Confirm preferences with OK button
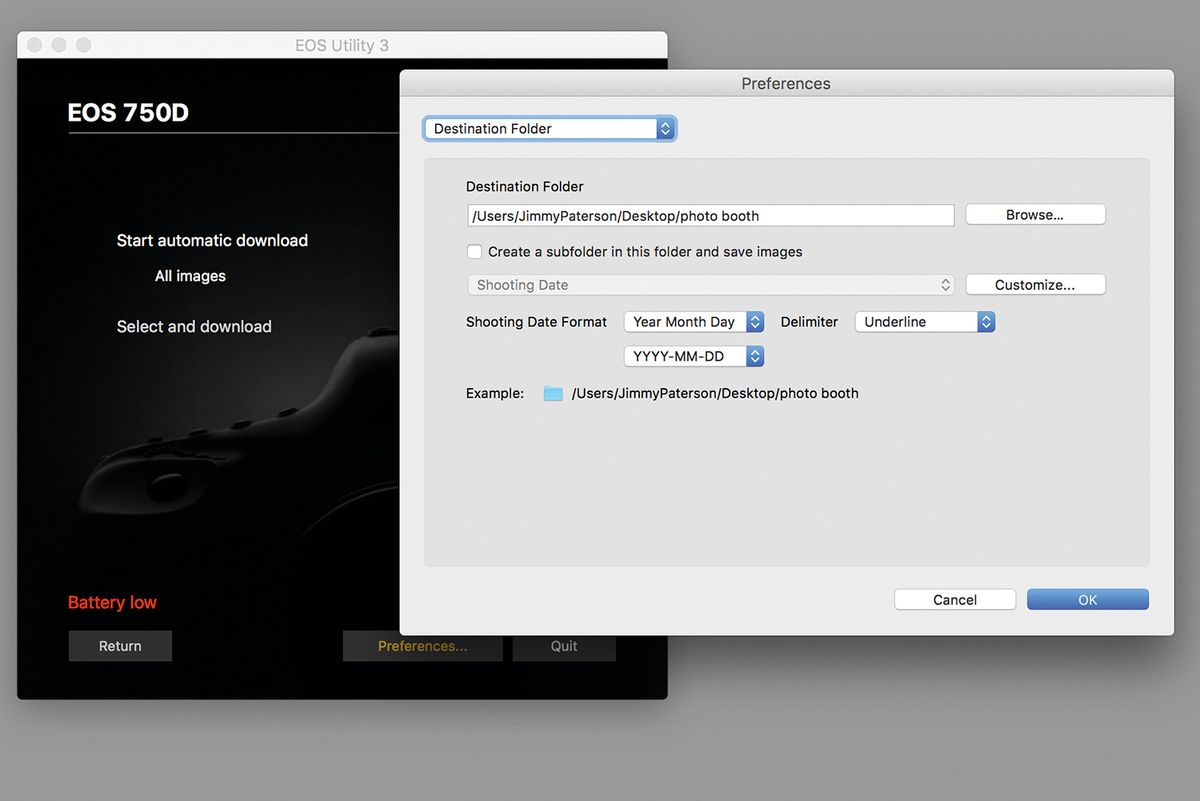Viewport: 1200px width, 801px height. coord(1088,600)
